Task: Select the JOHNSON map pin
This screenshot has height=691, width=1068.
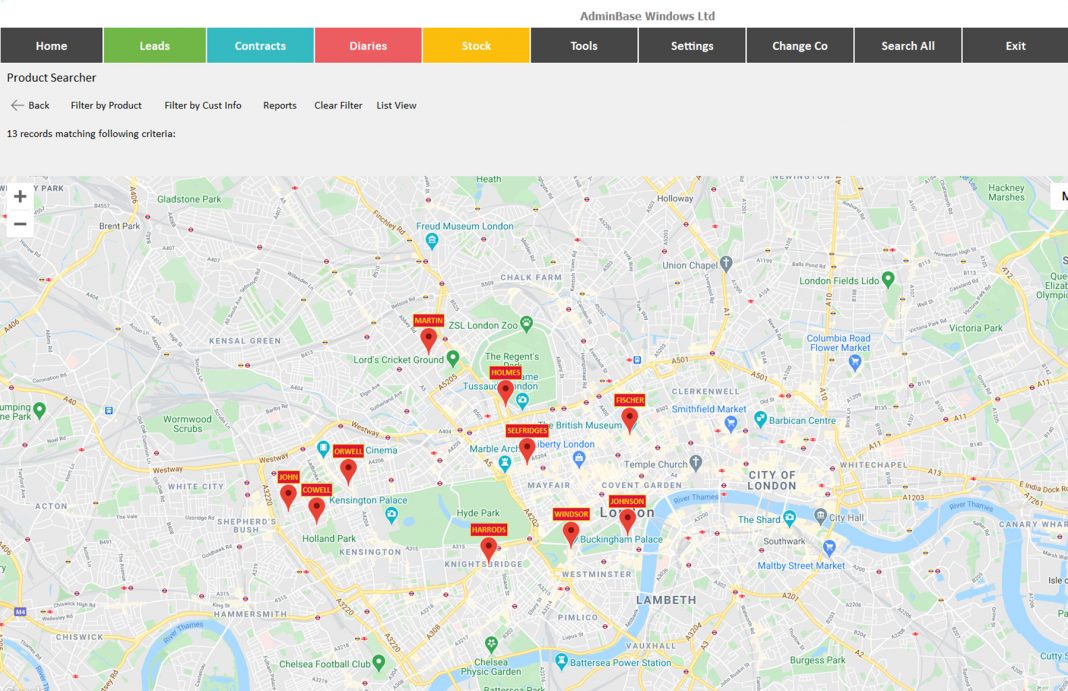Action: [x=627, y=520]
